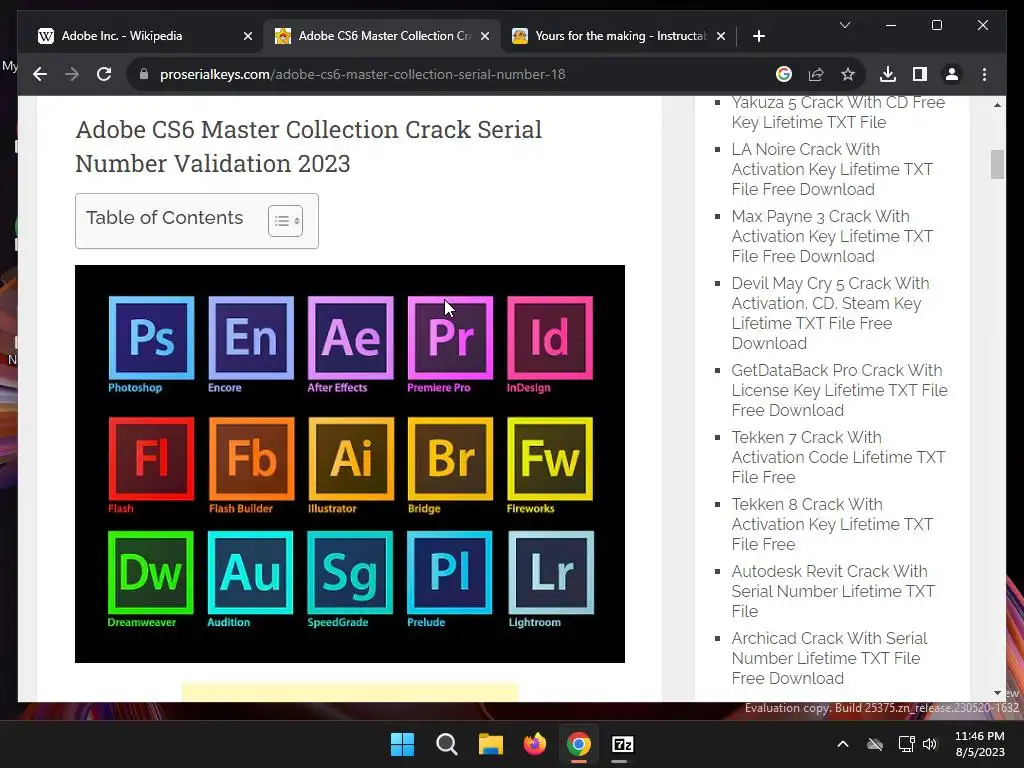Click the page title heading
Viewport: 1024px width, 768px height.
point(308,146)
